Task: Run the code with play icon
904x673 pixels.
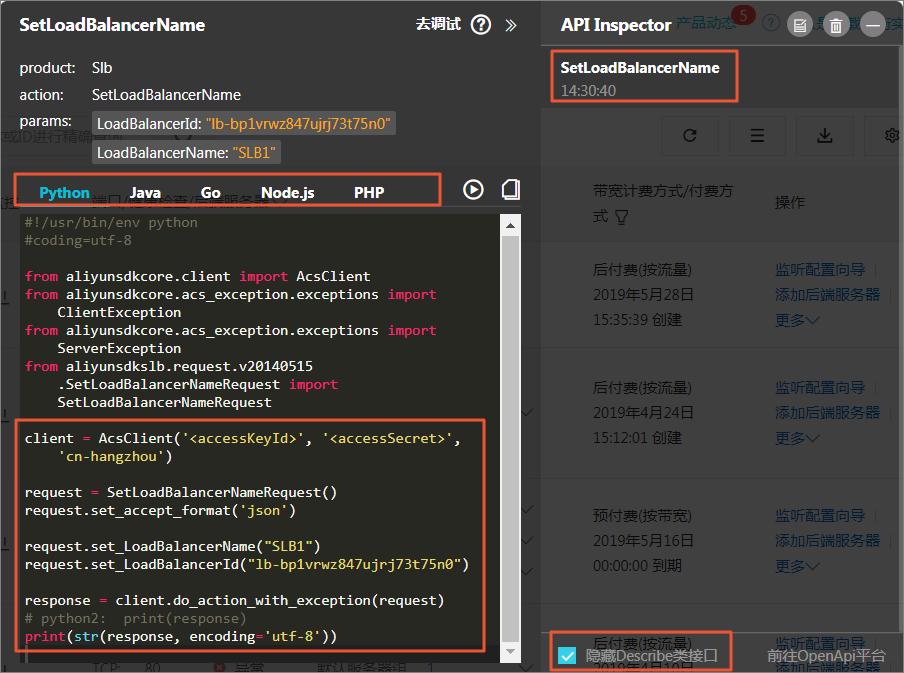Action: pyautogui.click(x=473, y=190)
